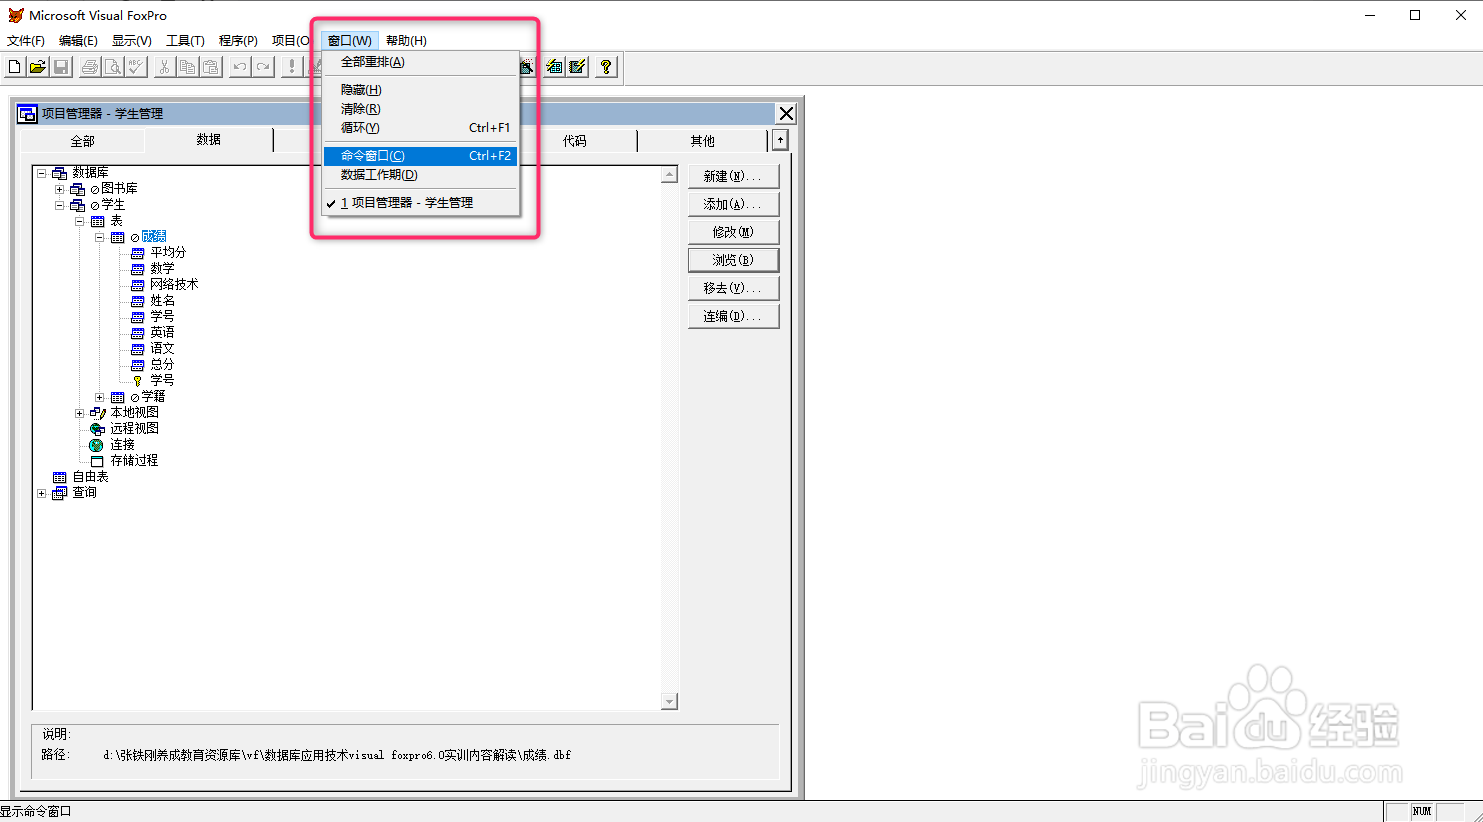The width and height of the screenshot is (1483, 822).
Task: Expand the 本地视图 node
Action: [80, 413]
